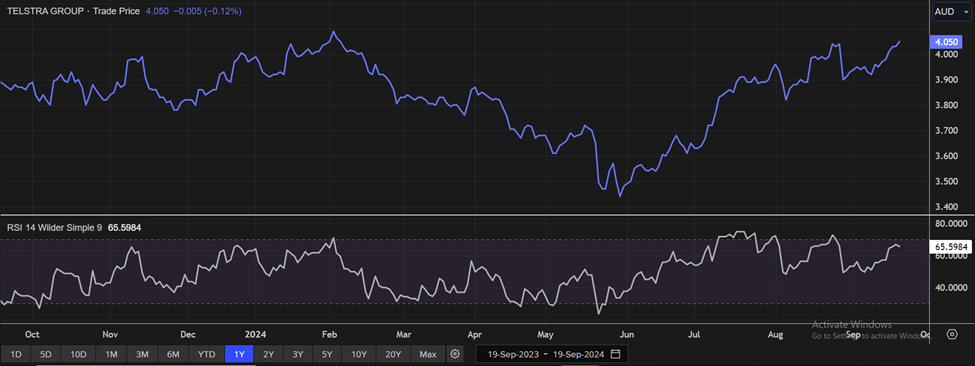The image size is (975, 366).
Task: Show the Max time range
Action: pyautogui.click(x=428, y=354)
